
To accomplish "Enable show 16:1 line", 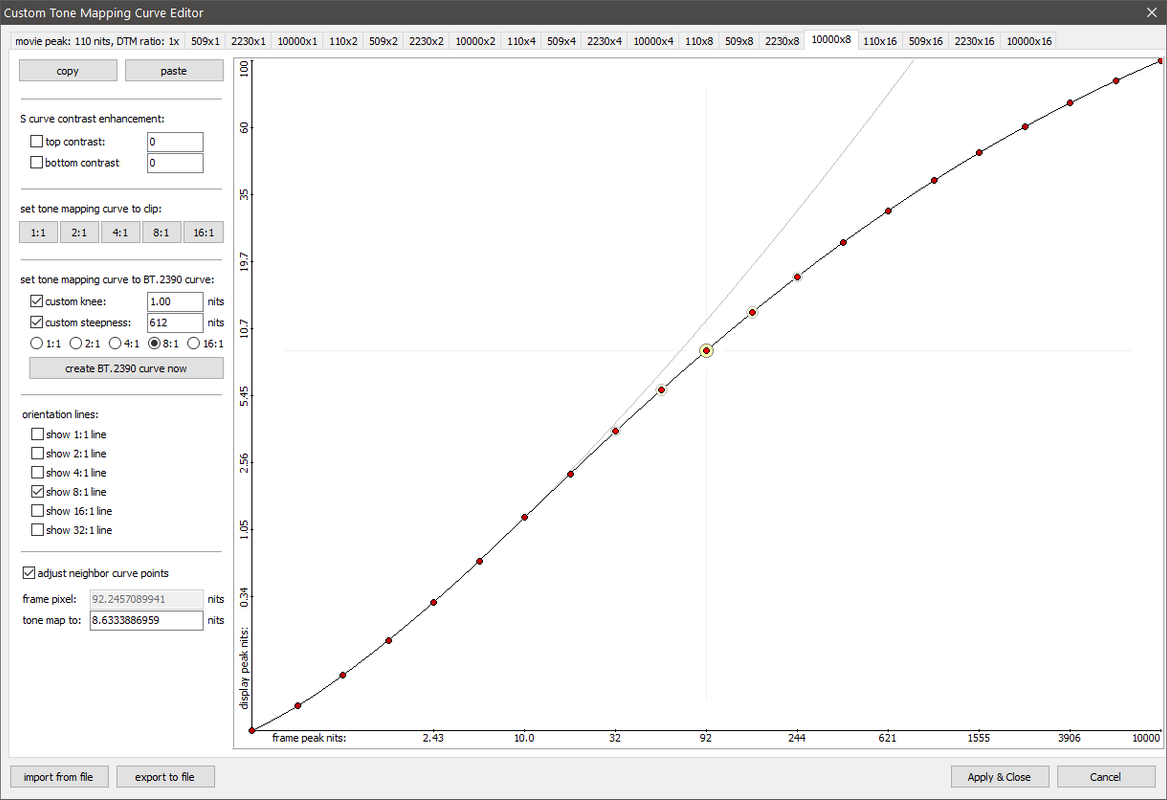I will 37,511.
